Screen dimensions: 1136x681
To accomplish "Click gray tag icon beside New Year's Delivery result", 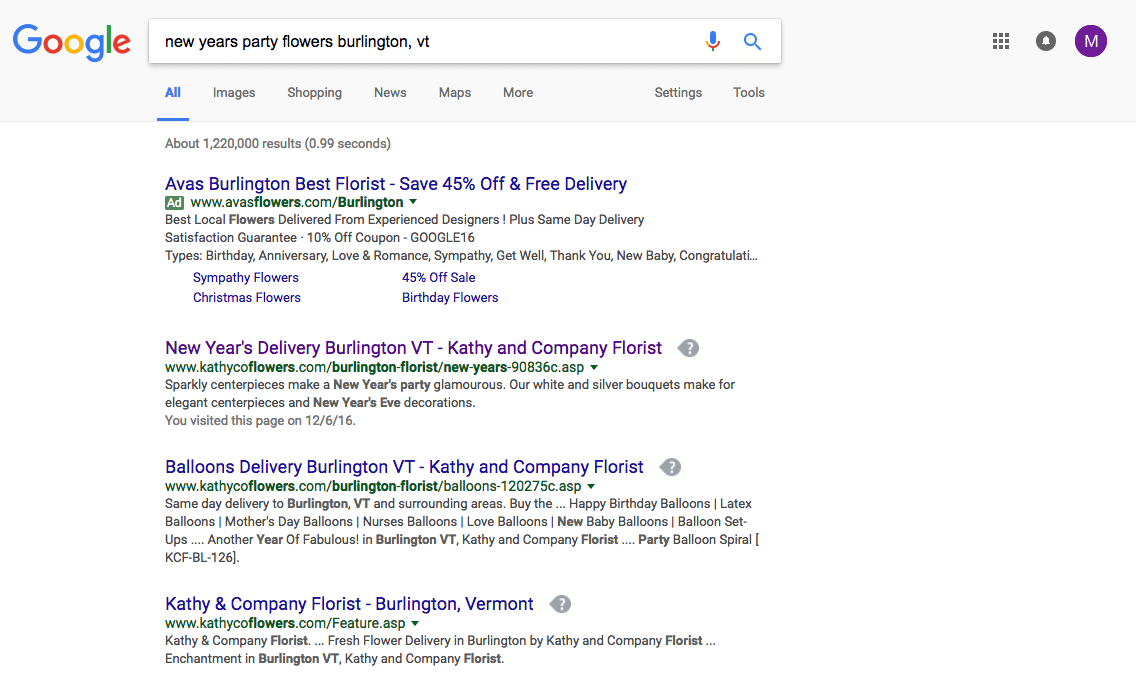I will [x=688, y=348].
